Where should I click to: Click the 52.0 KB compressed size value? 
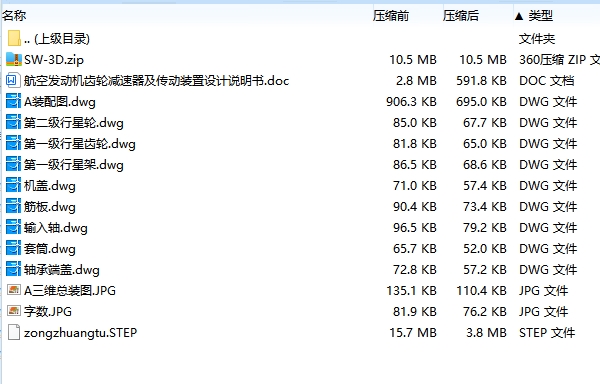(484, 249)
